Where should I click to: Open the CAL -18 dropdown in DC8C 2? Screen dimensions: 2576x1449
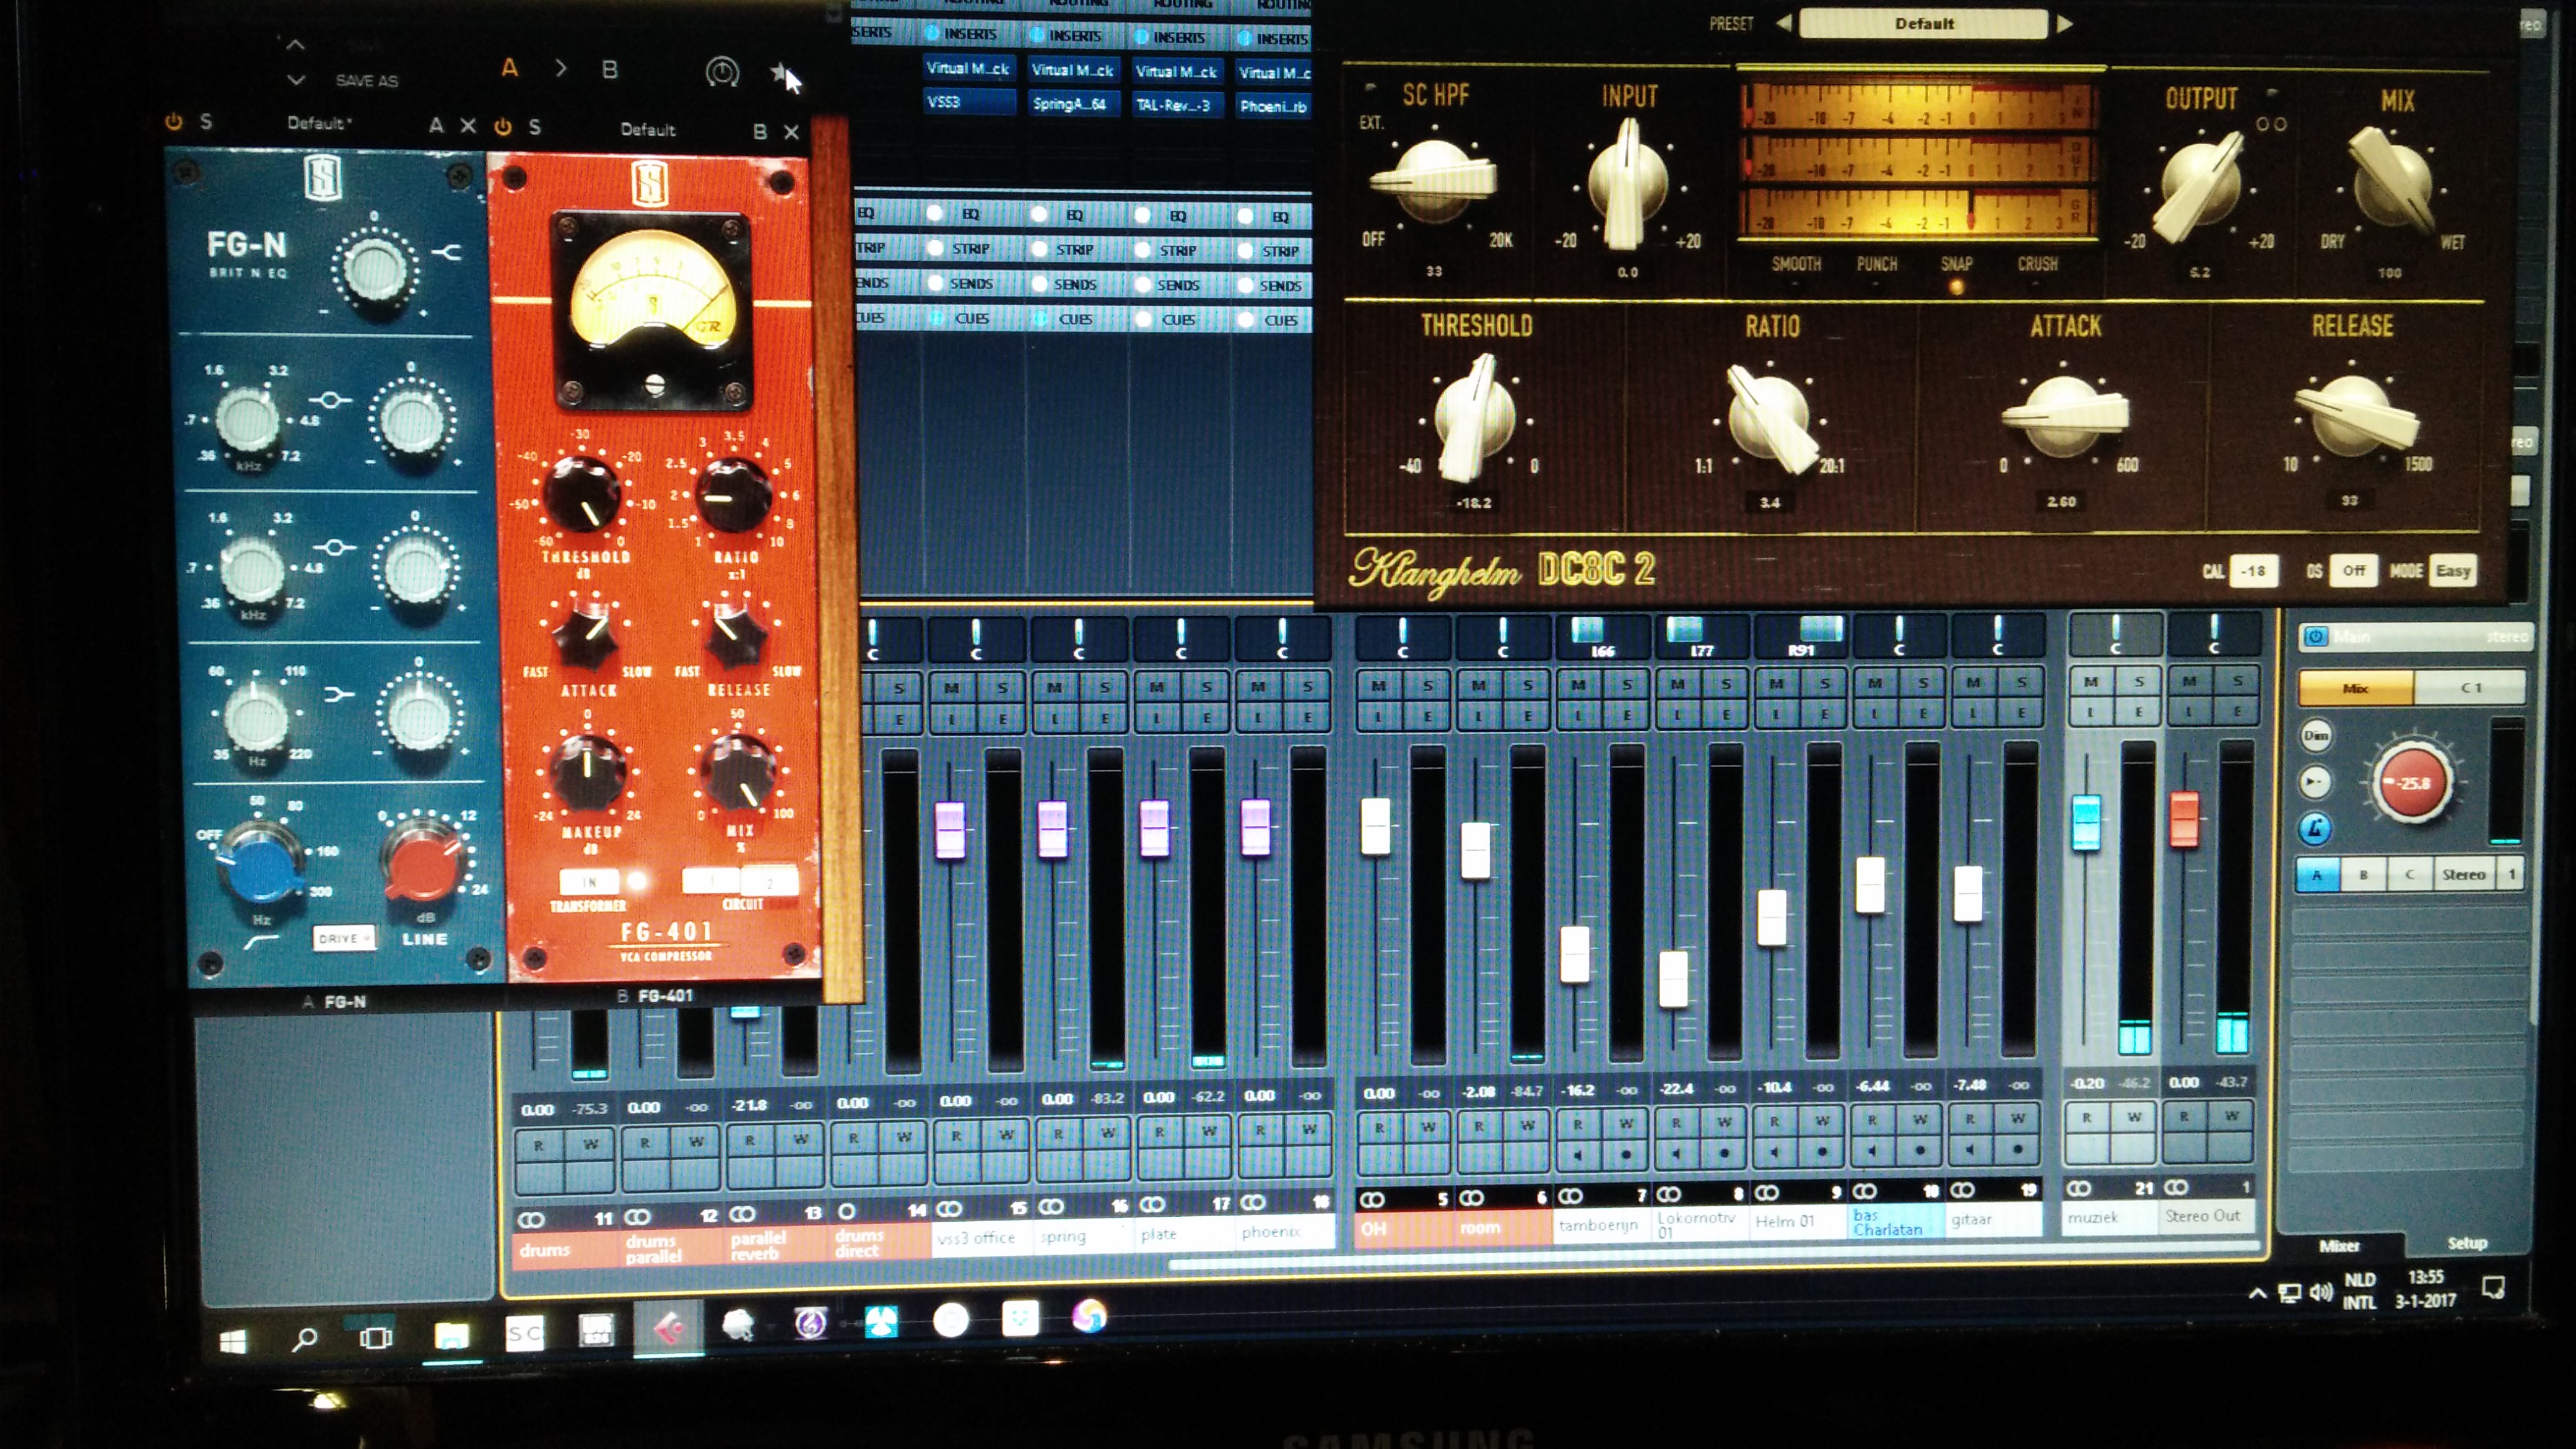(x=2254, y=571)
